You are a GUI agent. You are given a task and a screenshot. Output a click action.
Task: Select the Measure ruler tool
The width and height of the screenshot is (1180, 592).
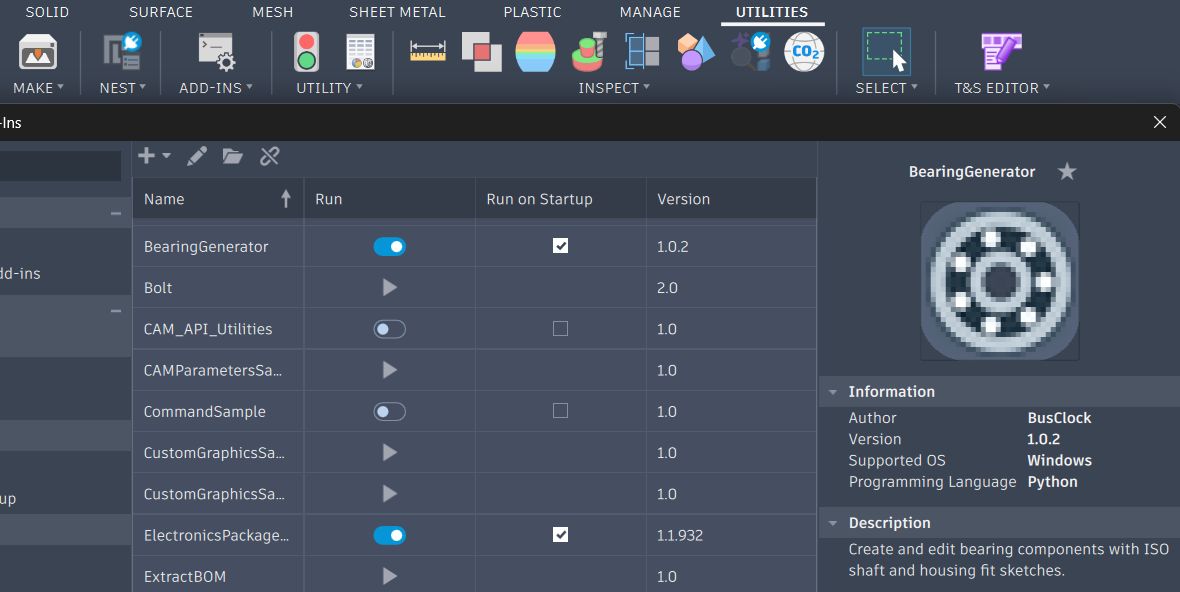point(427,51)
